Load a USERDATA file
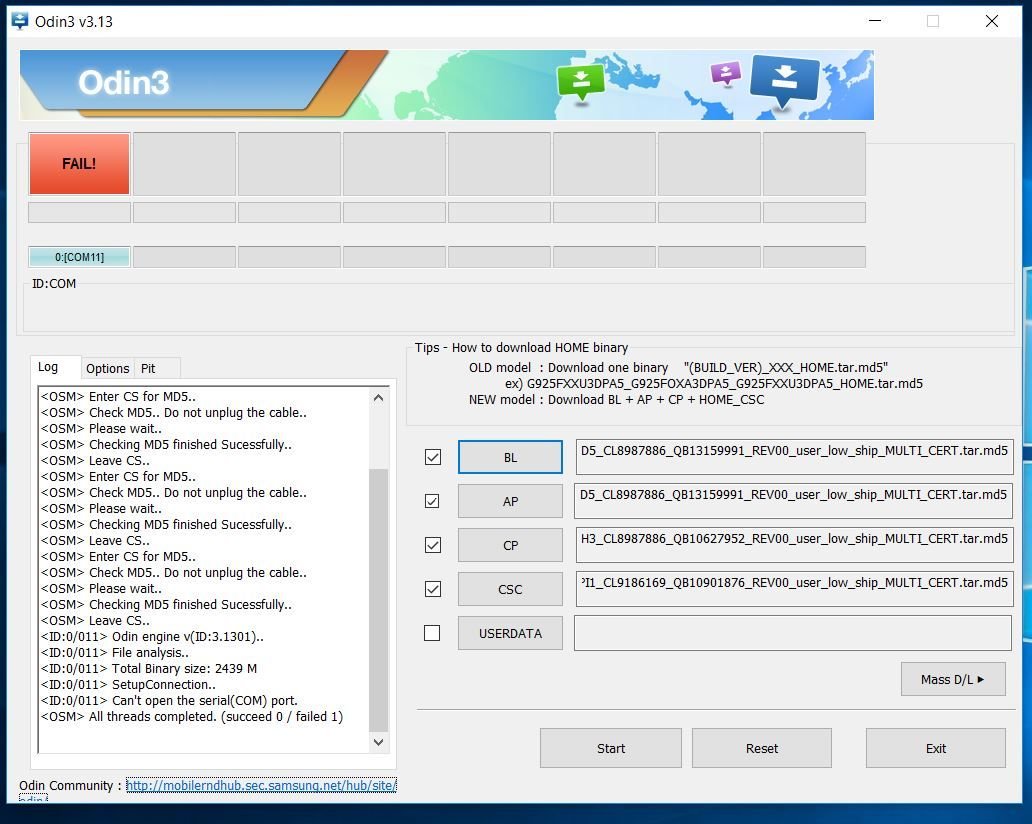 [x=510, y=634]
